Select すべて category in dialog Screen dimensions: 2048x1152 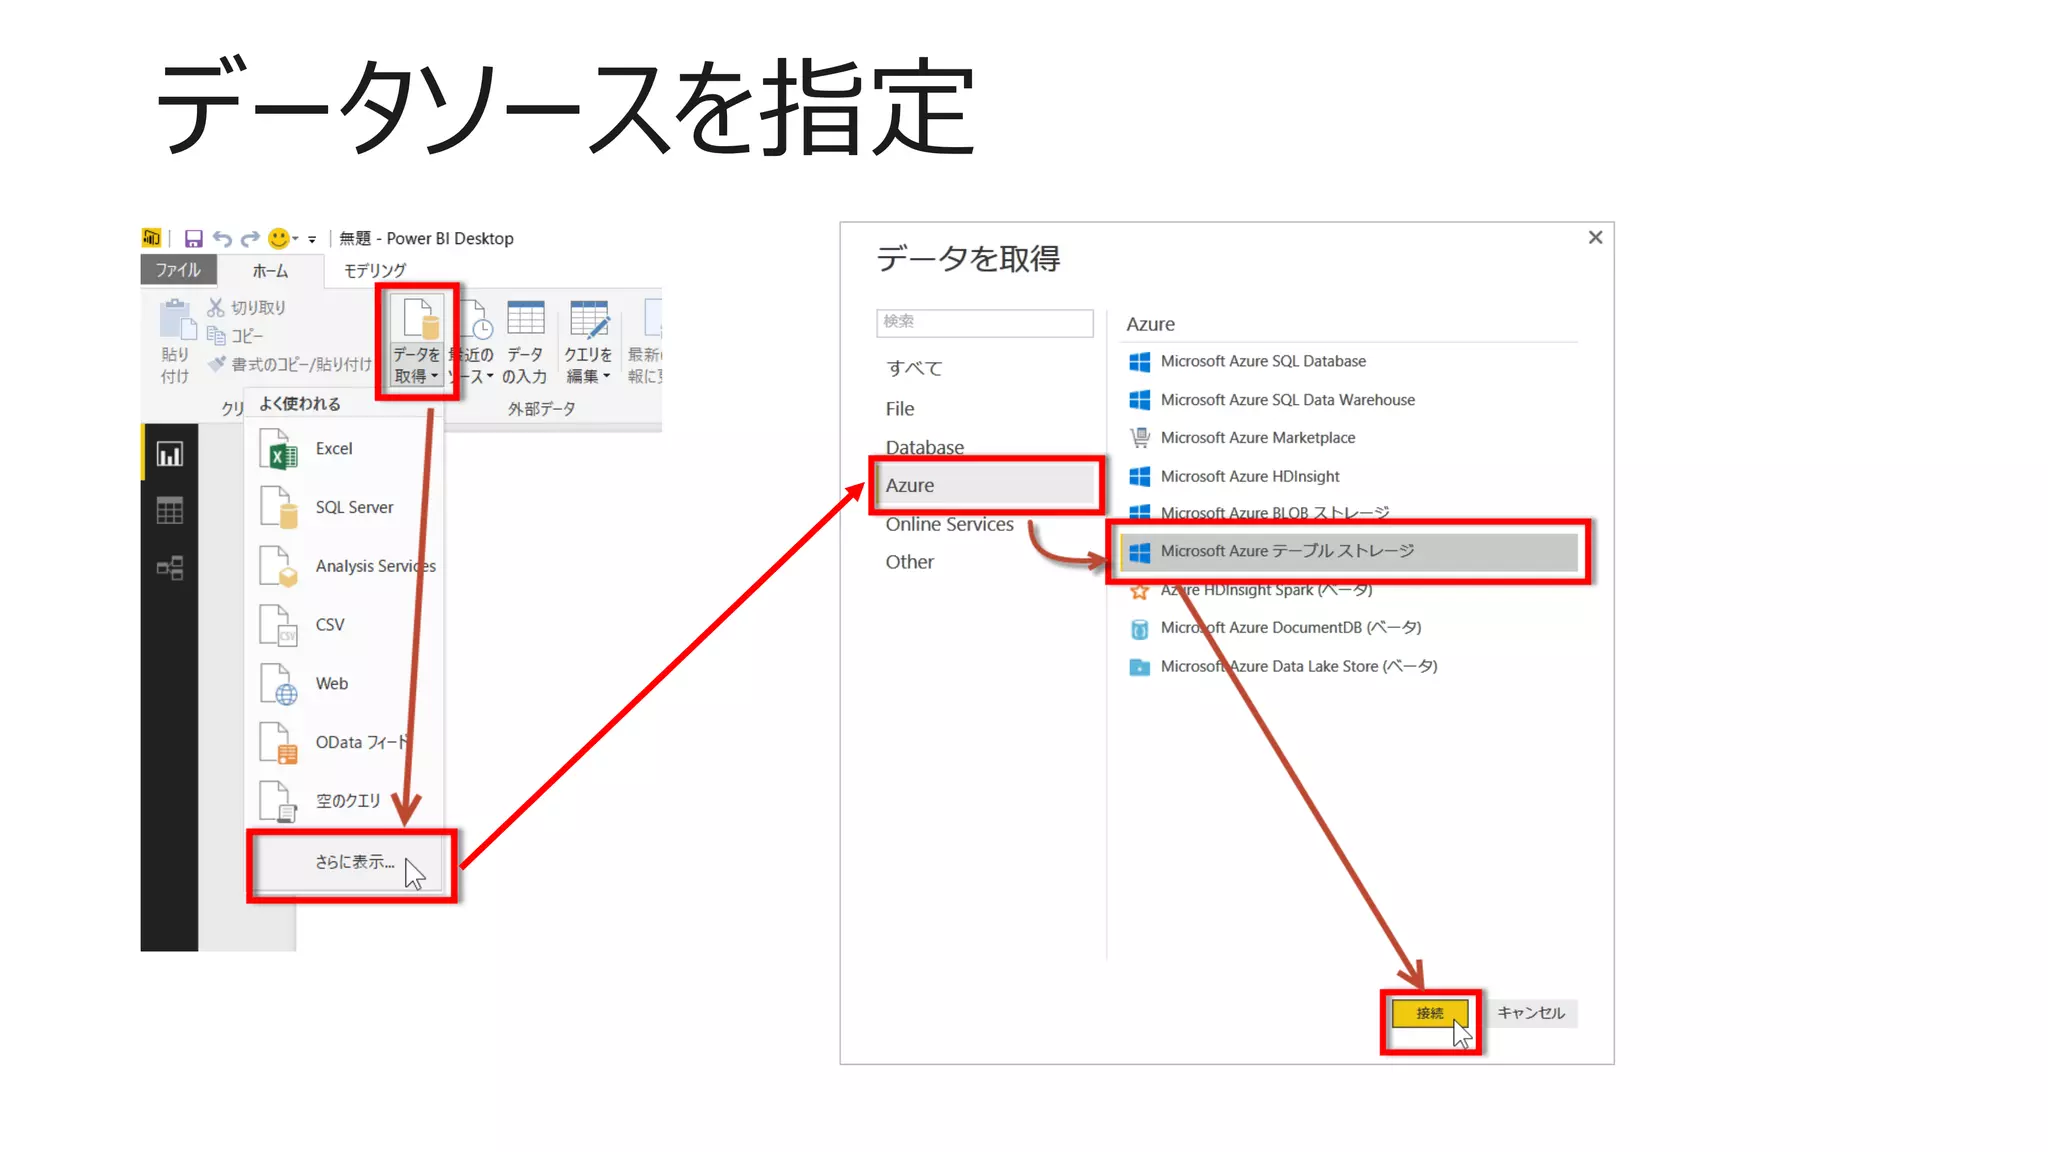pyautogui.click(x=914, y=368)
